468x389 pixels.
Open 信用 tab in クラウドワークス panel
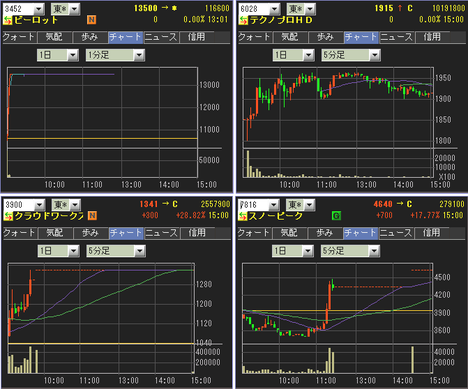pos(197,233)
